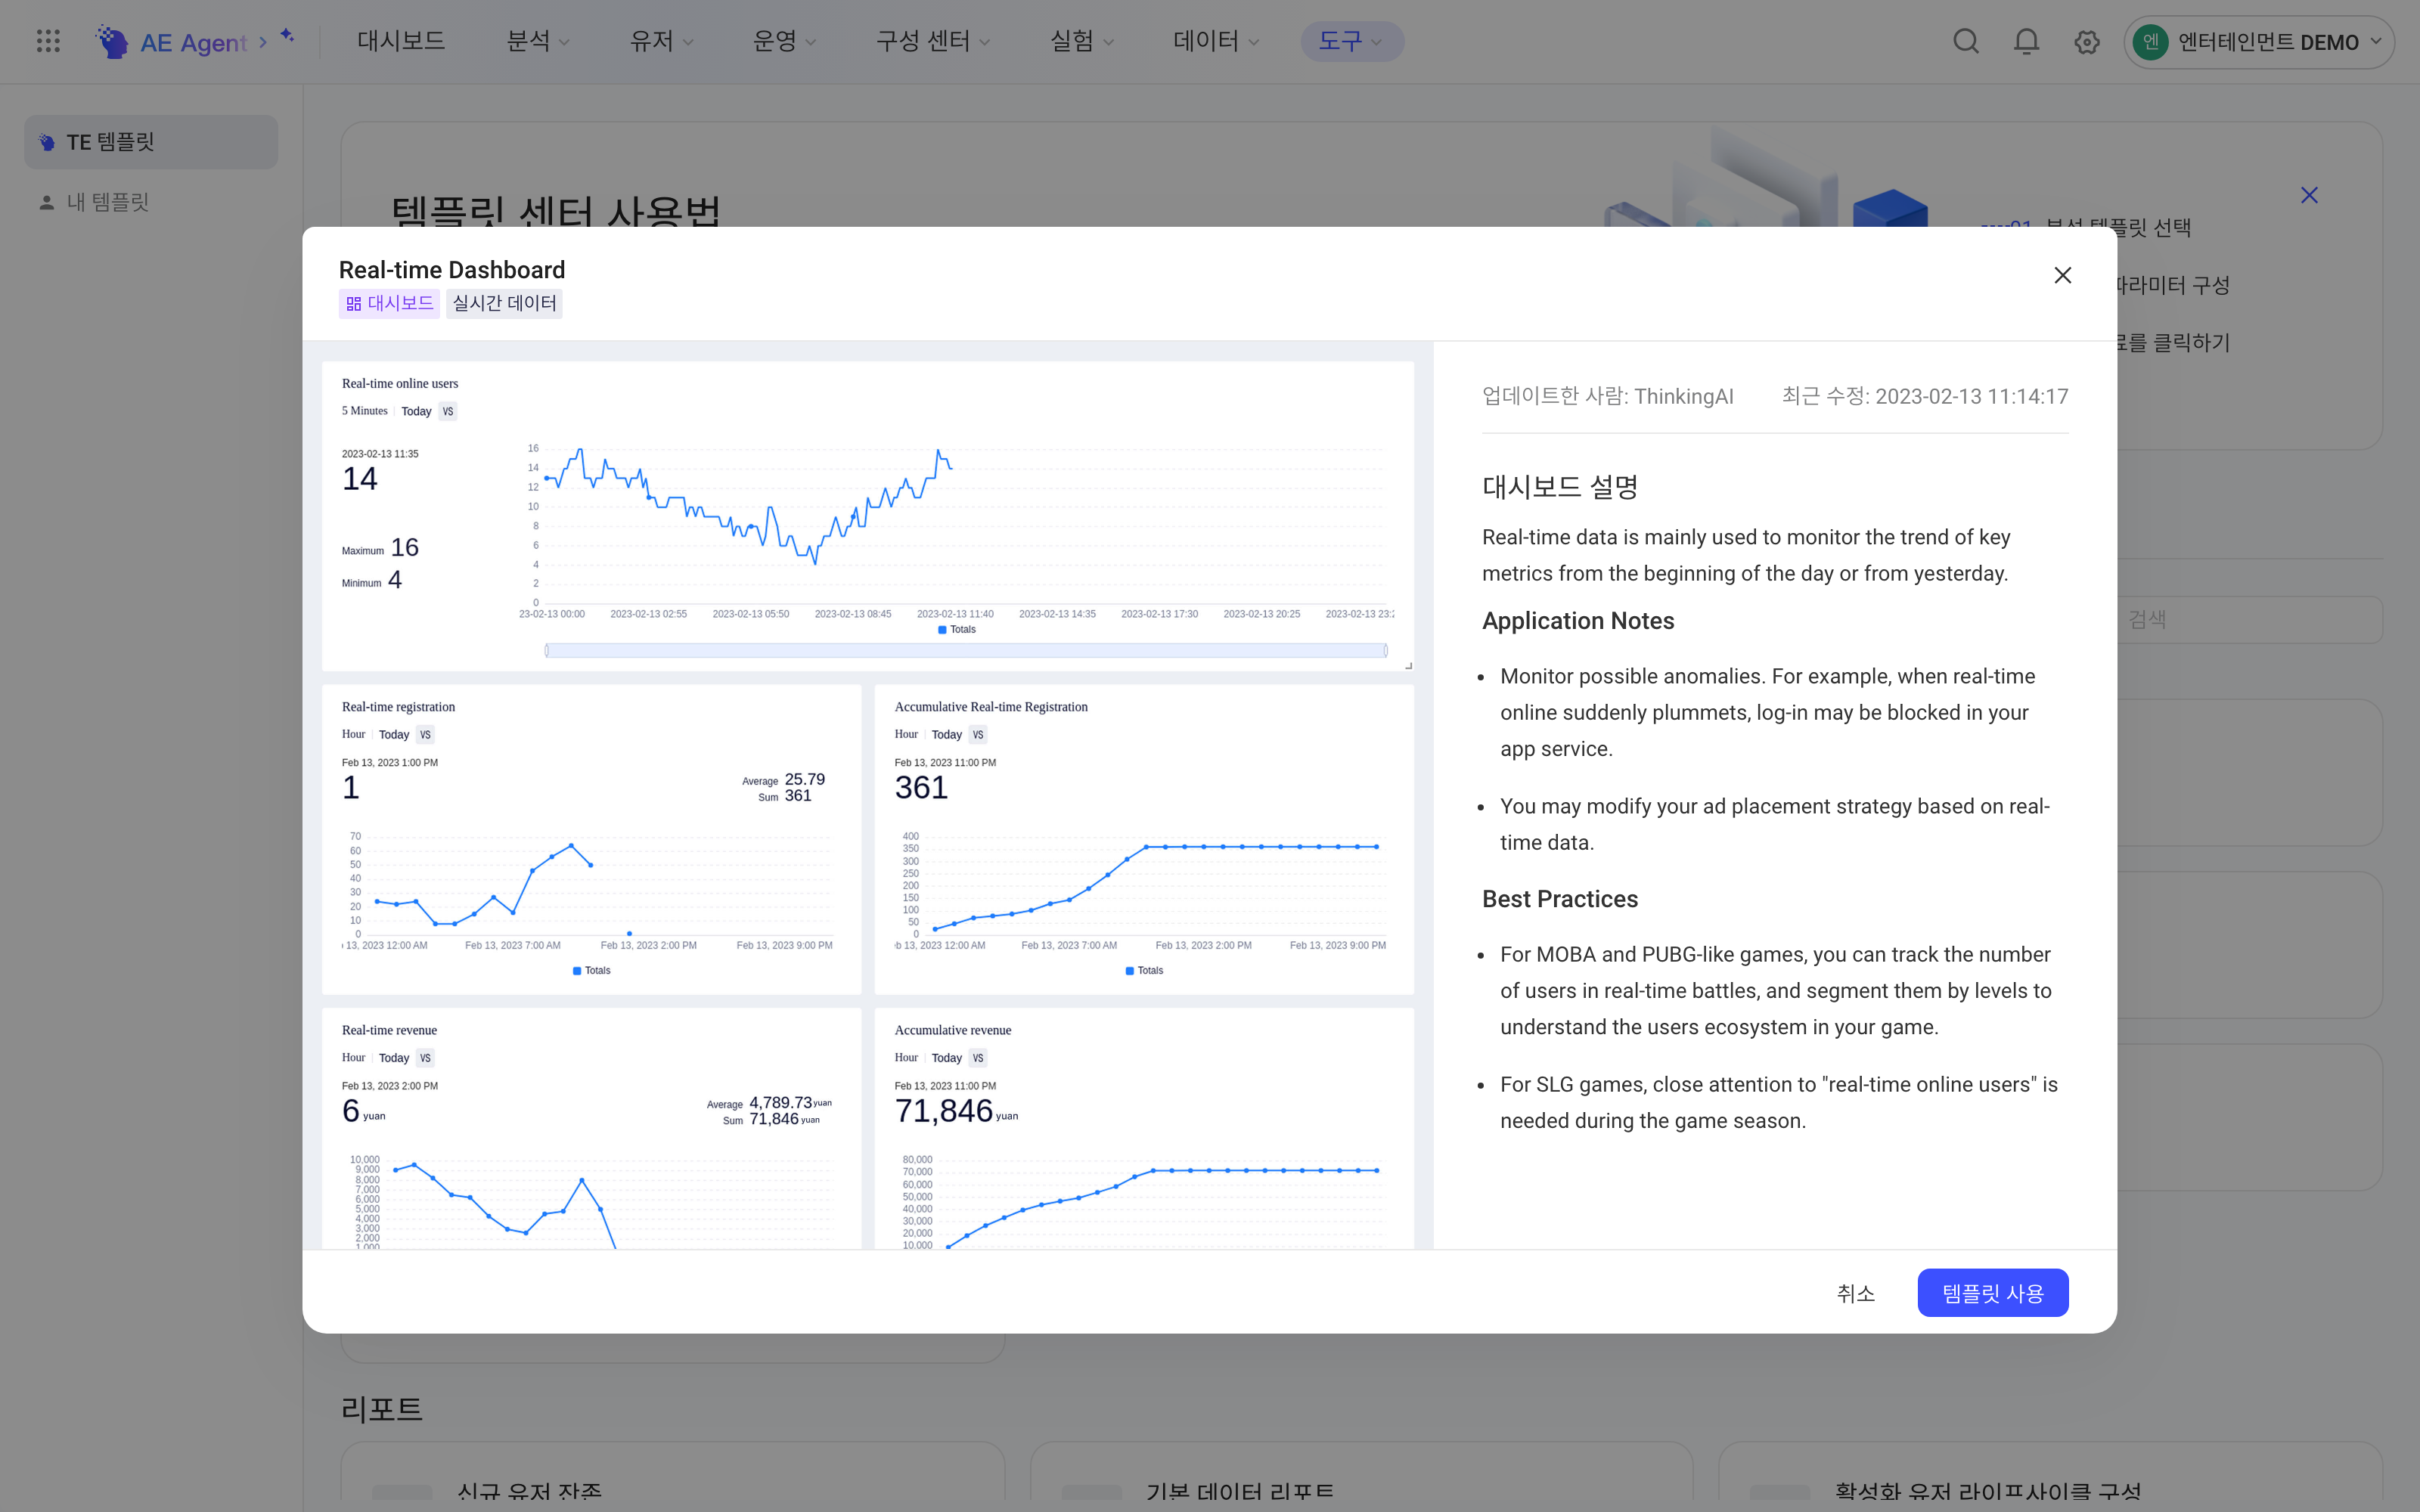Screen dimensions: 2420x1512
Task: Click the 대시보드 tag in dialog header
Action: point(389,303)
